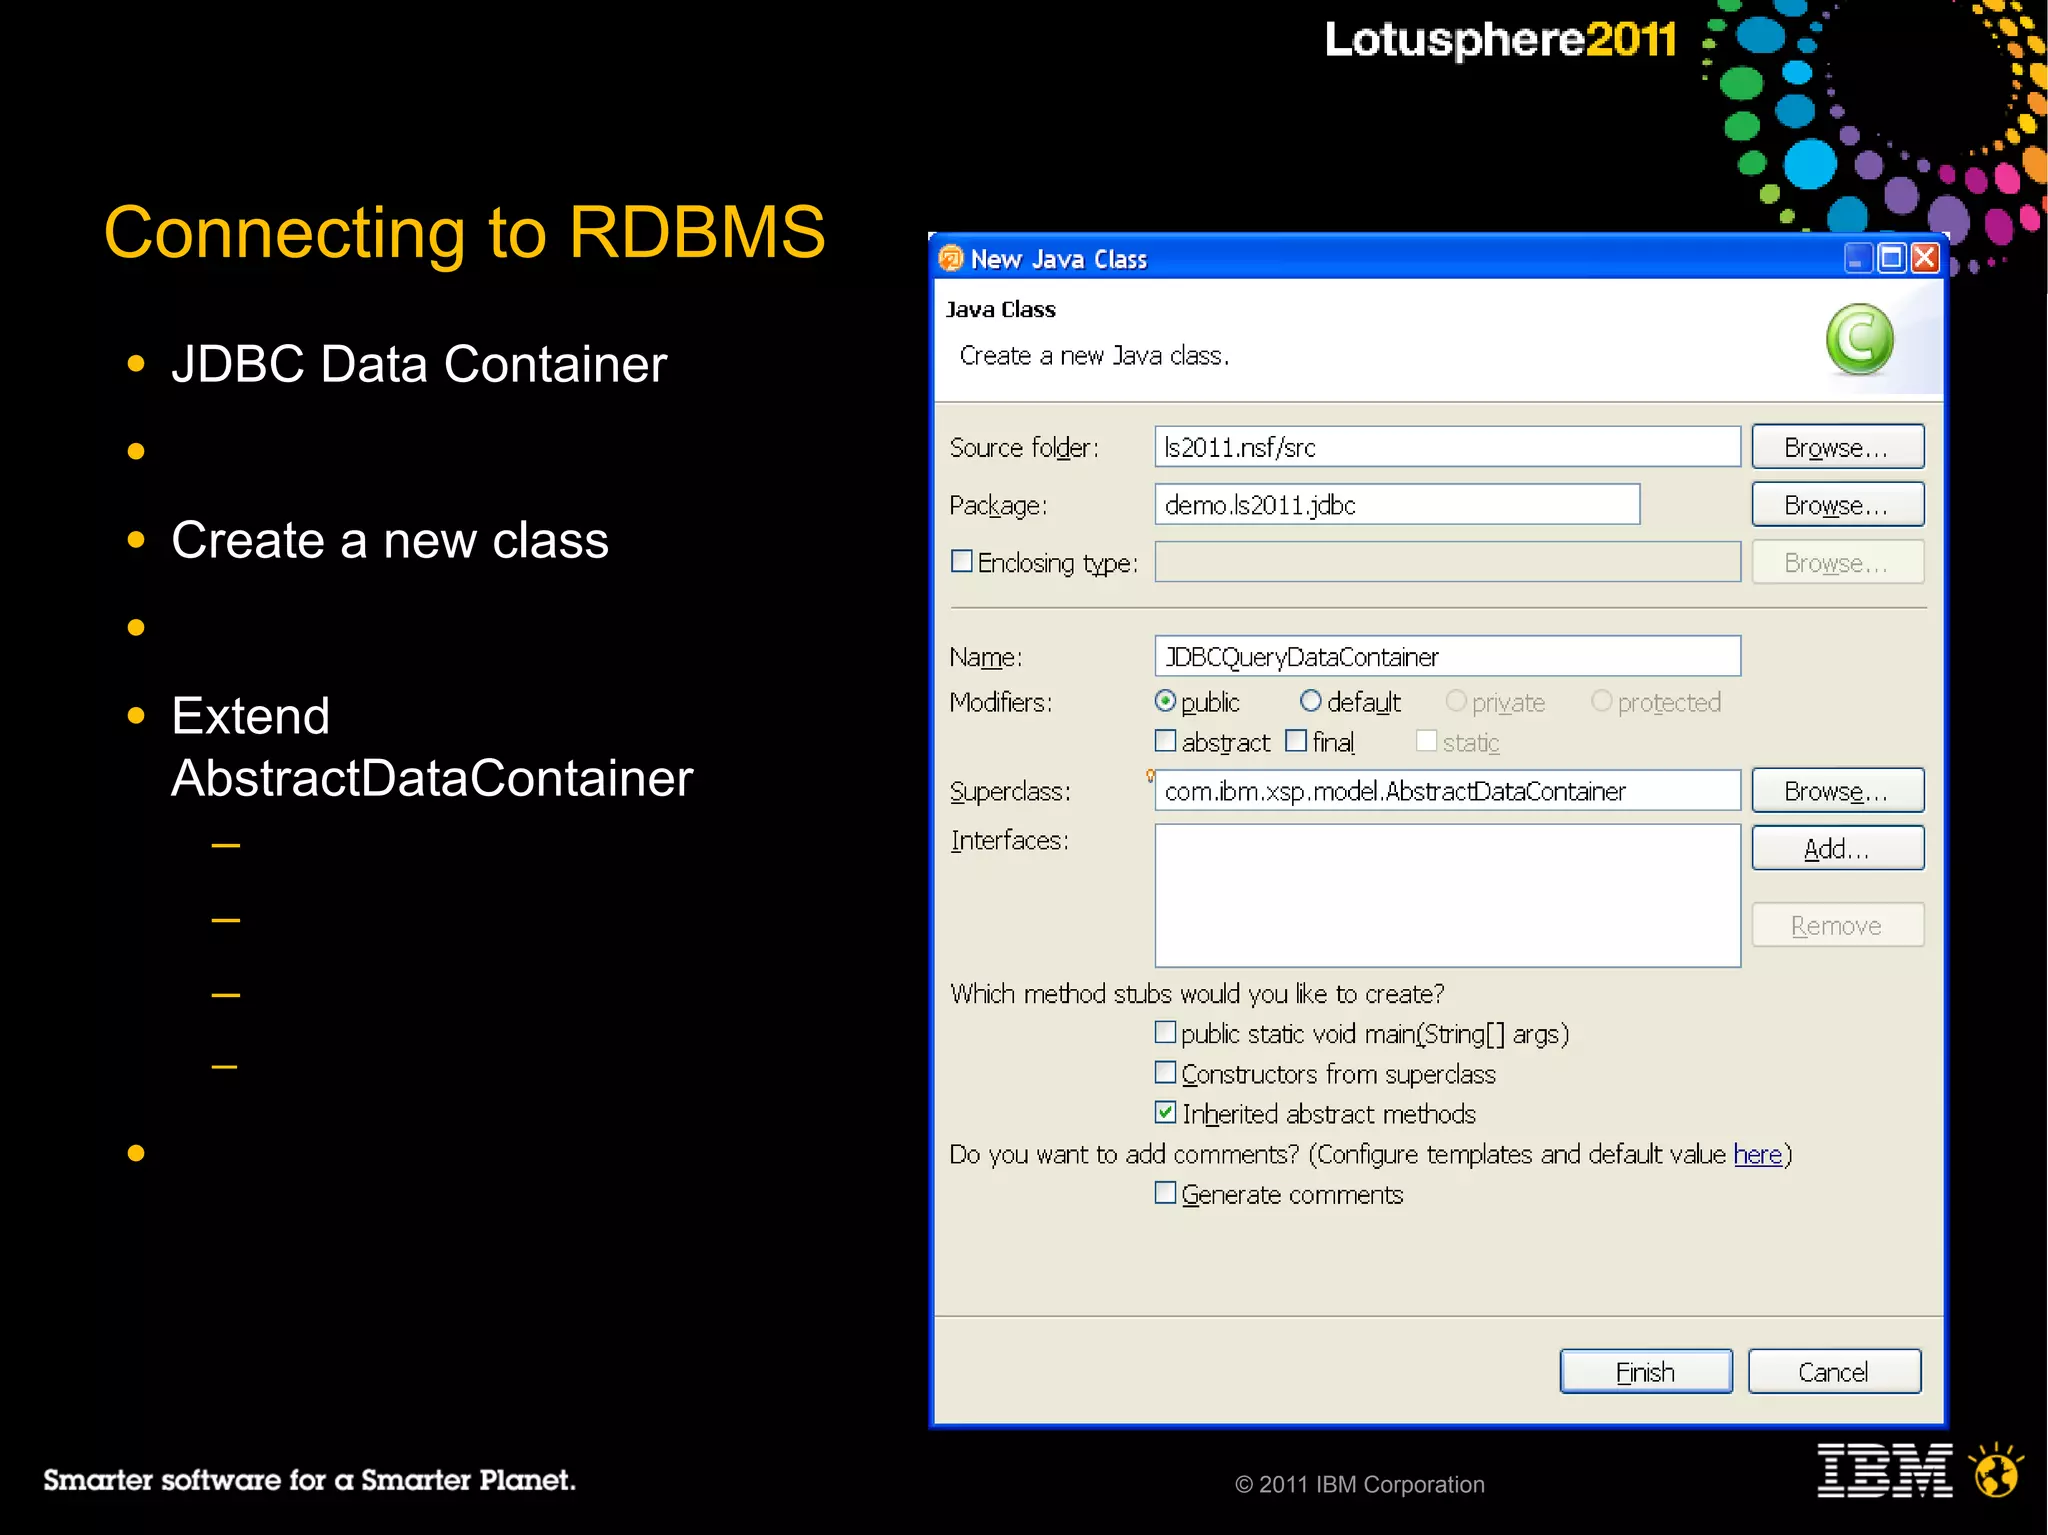2048x1535 pixels.
Task: Click the 'Create a new Java class.' description
Action: 1094,356
